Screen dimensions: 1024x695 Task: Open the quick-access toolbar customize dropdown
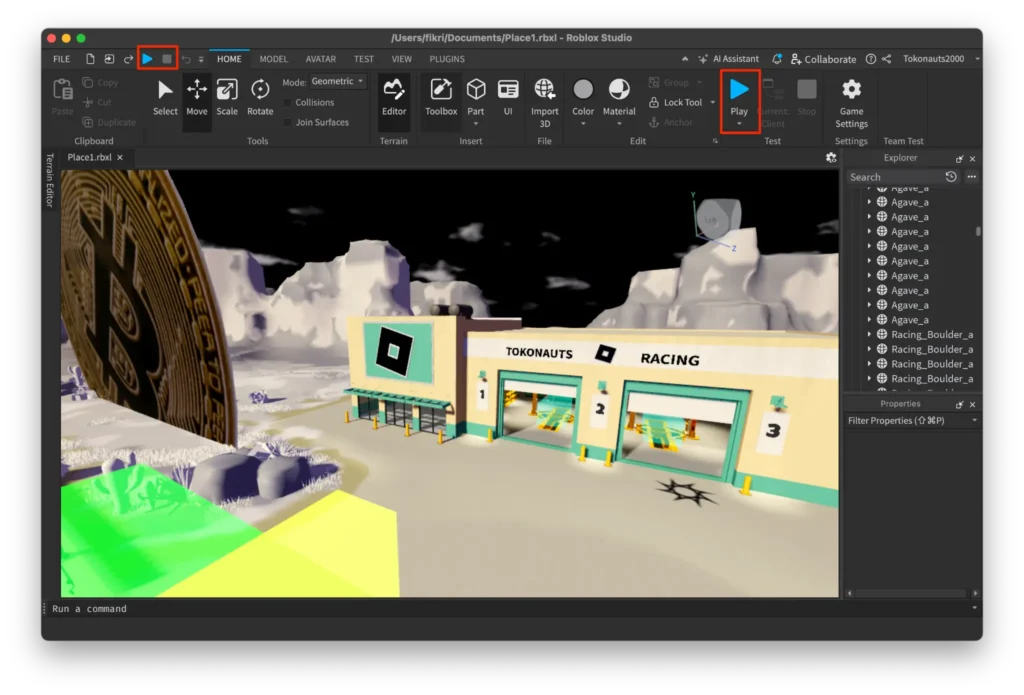(201, 59)
